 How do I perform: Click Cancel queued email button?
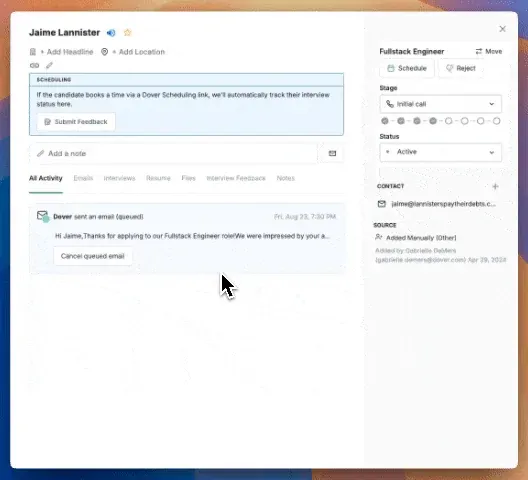pyautogui.click(x=93, y=256)
